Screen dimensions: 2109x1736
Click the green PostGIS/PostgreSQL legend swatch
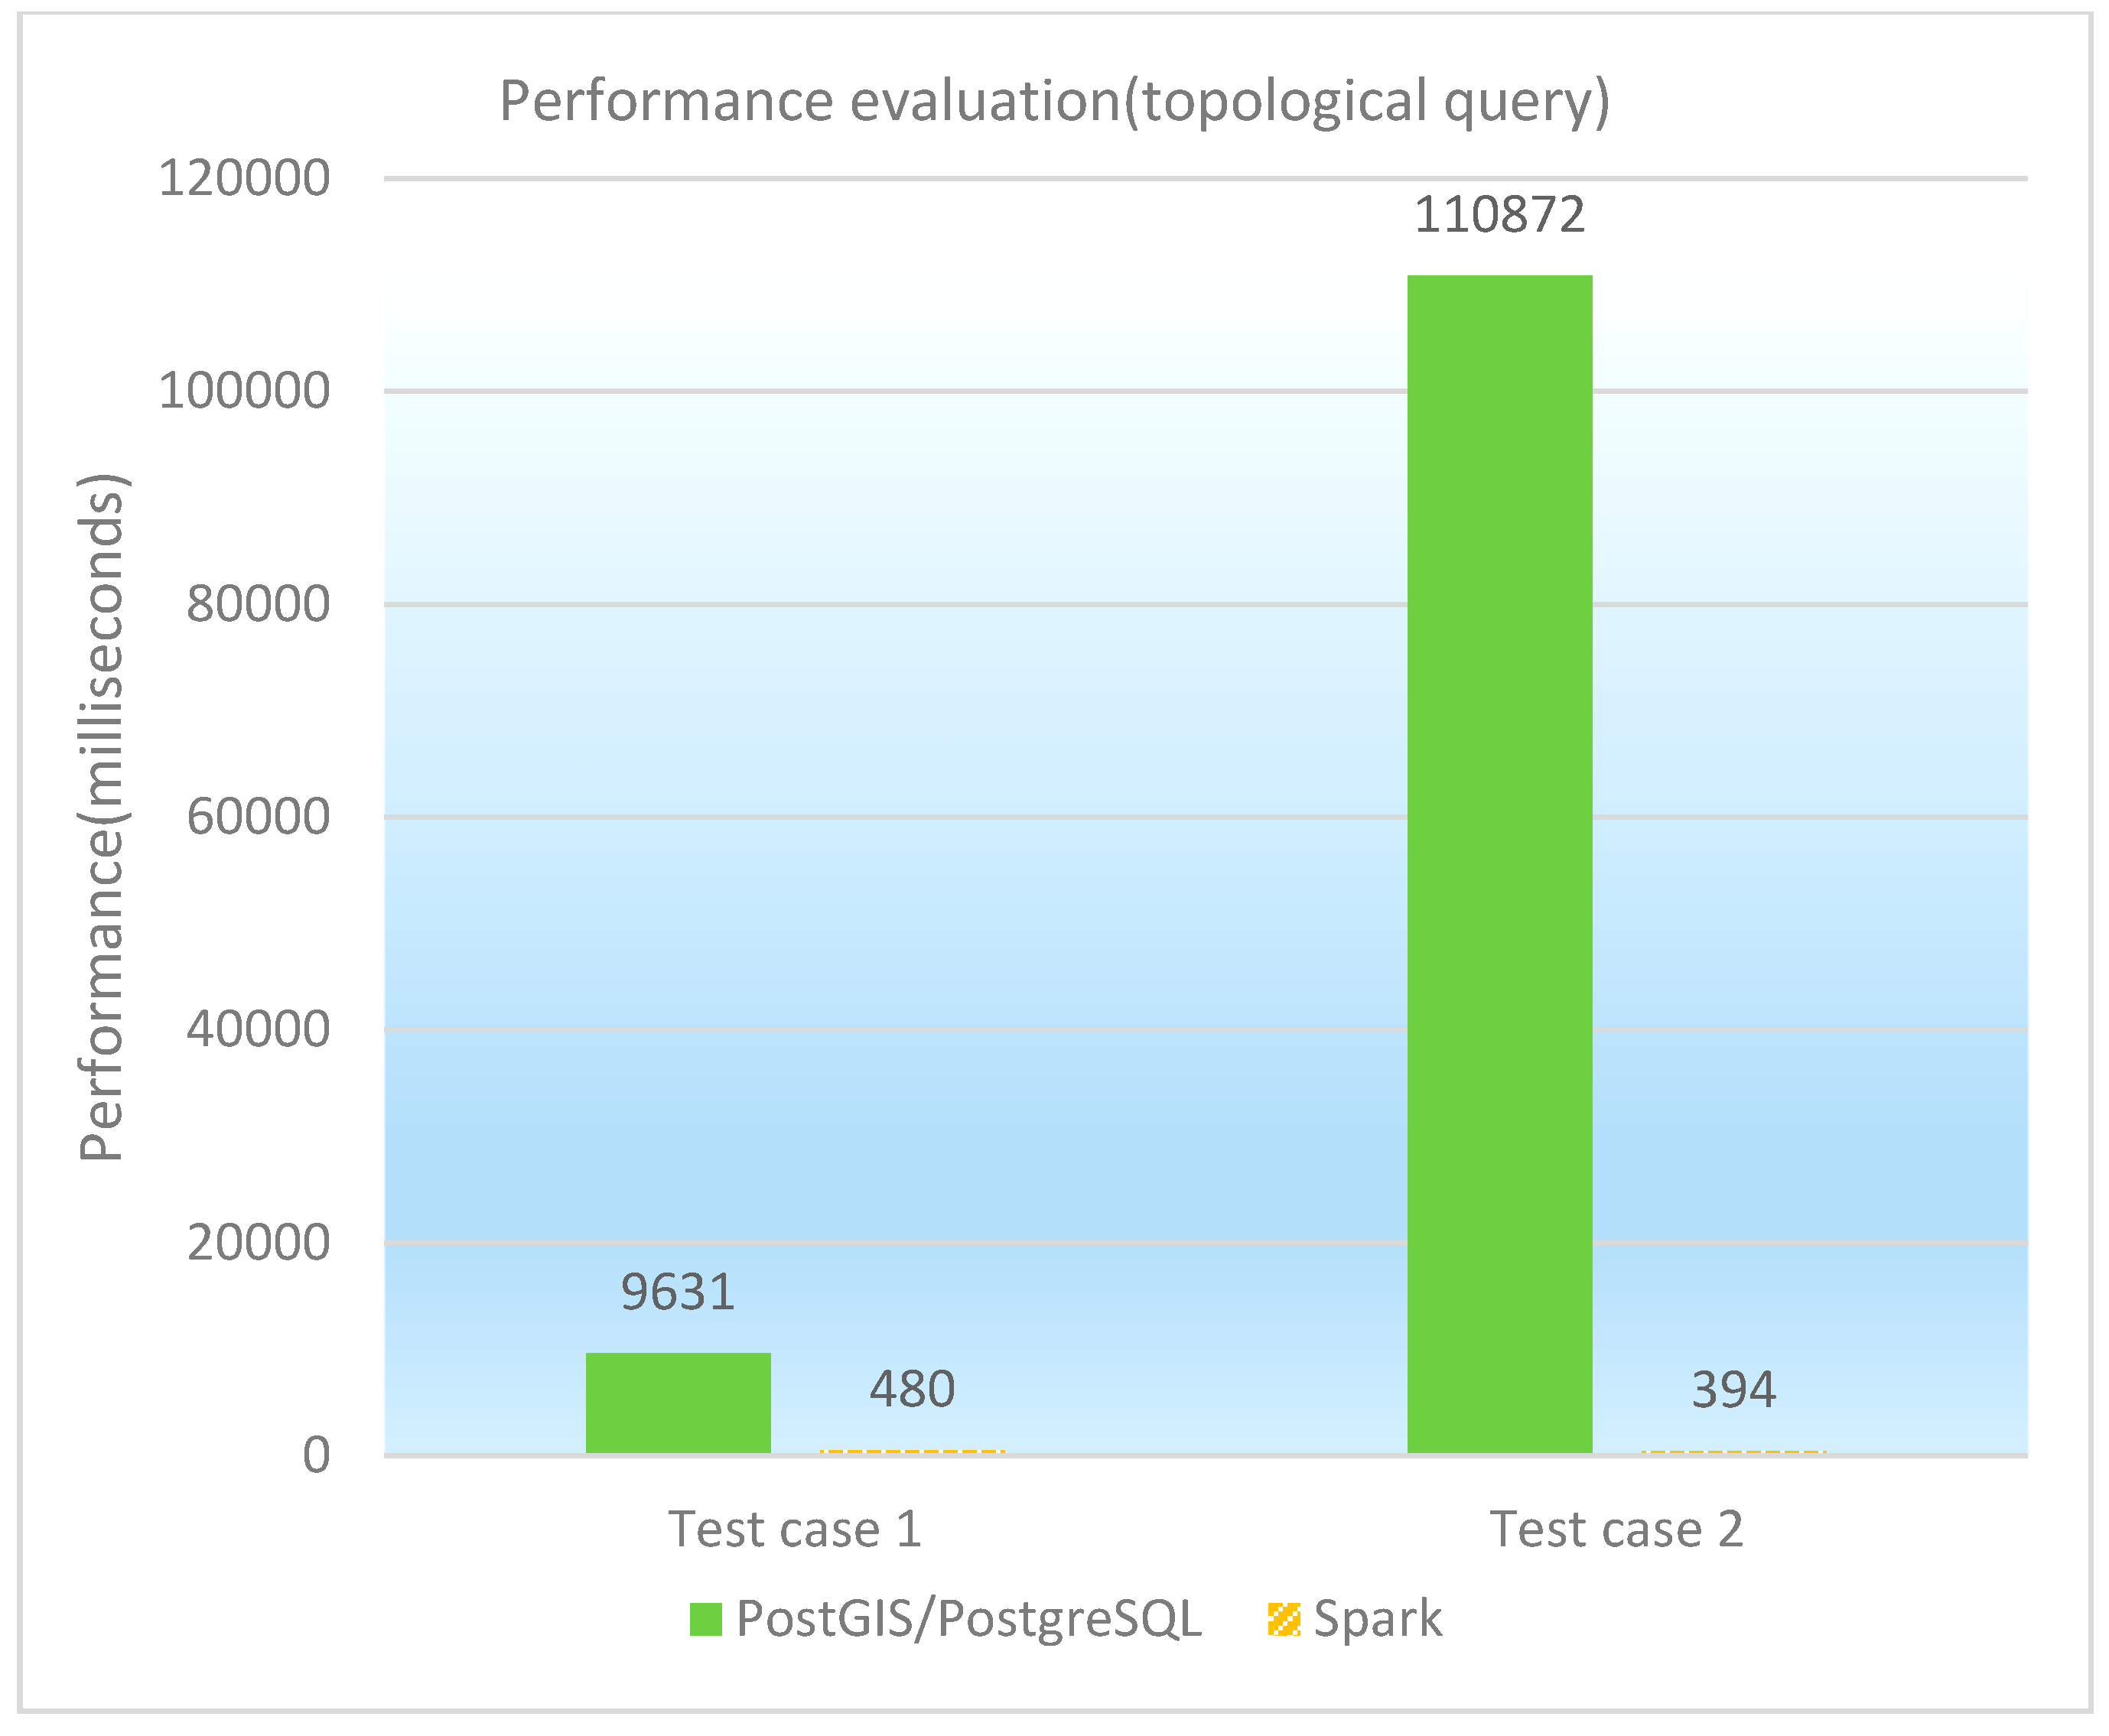[705, 1619]
